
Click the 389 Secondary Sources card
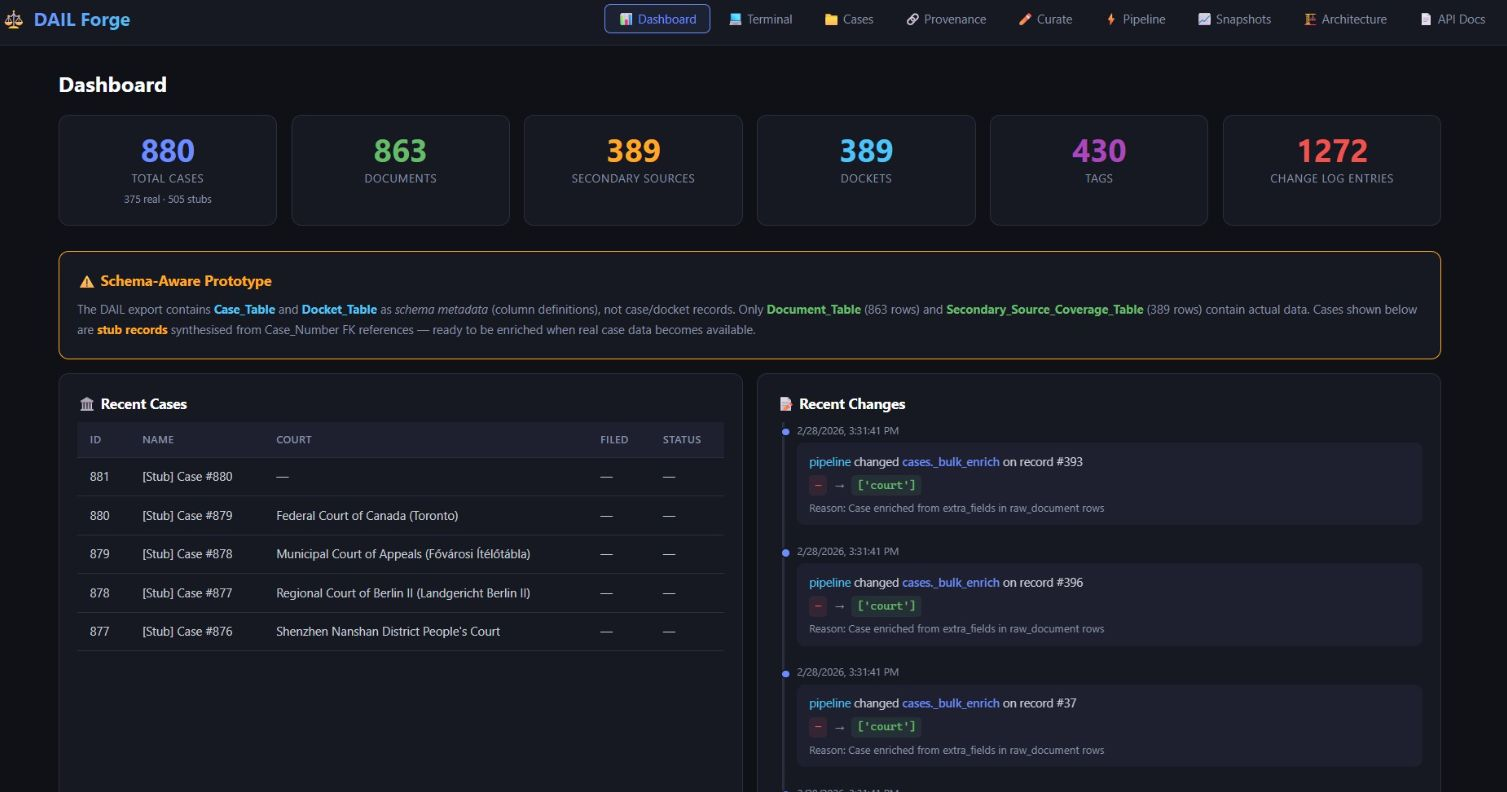pyautogui.click(x=633, y=170)
